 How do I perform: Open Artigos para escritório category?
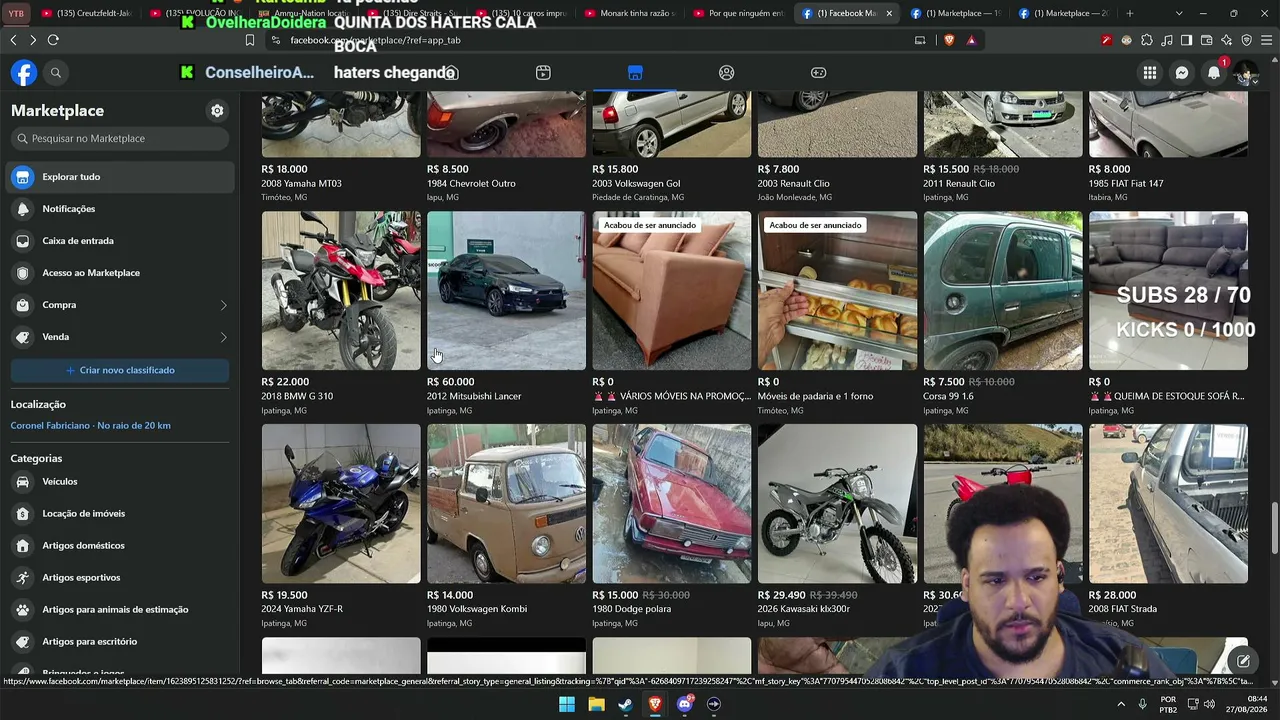(x=120, y=642)
